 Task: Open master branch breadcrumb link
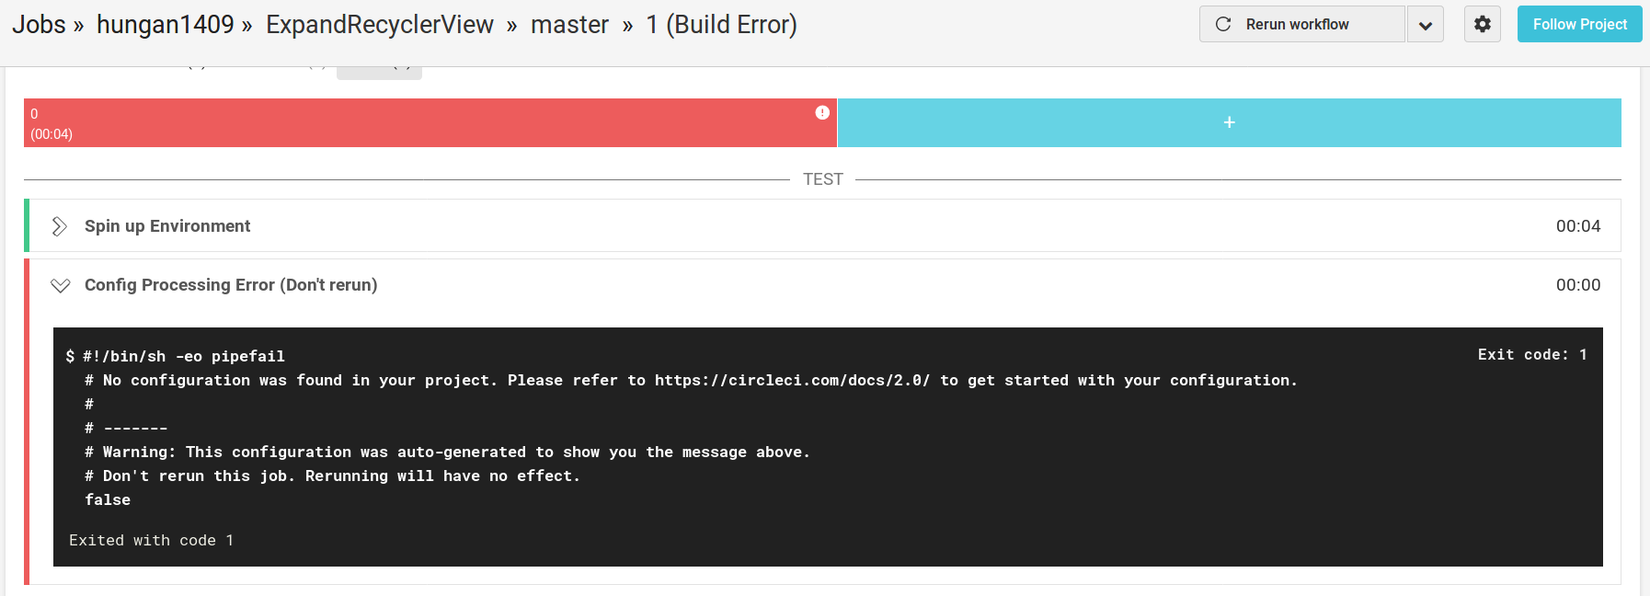point(569,25)
